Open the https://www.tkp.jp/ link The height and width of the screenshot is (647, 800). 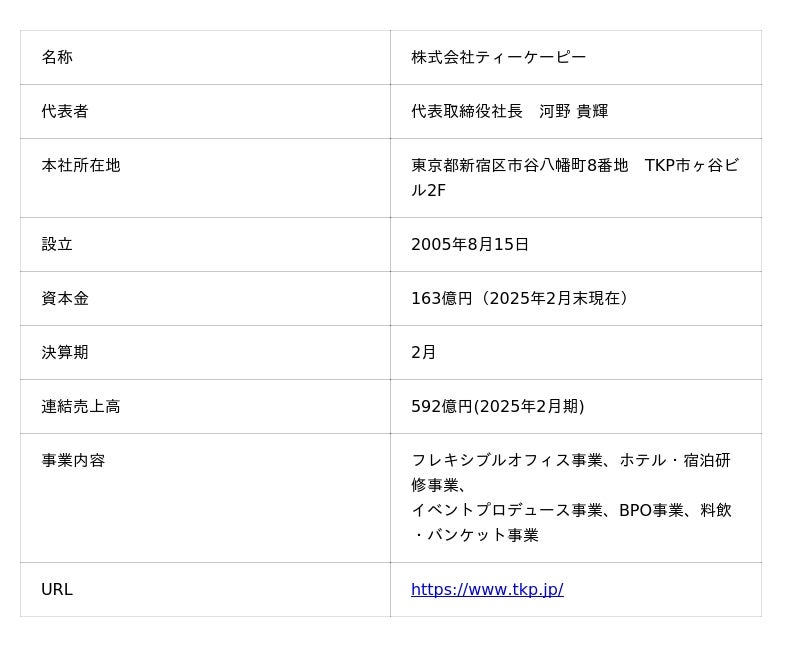[x=487, y=589]
